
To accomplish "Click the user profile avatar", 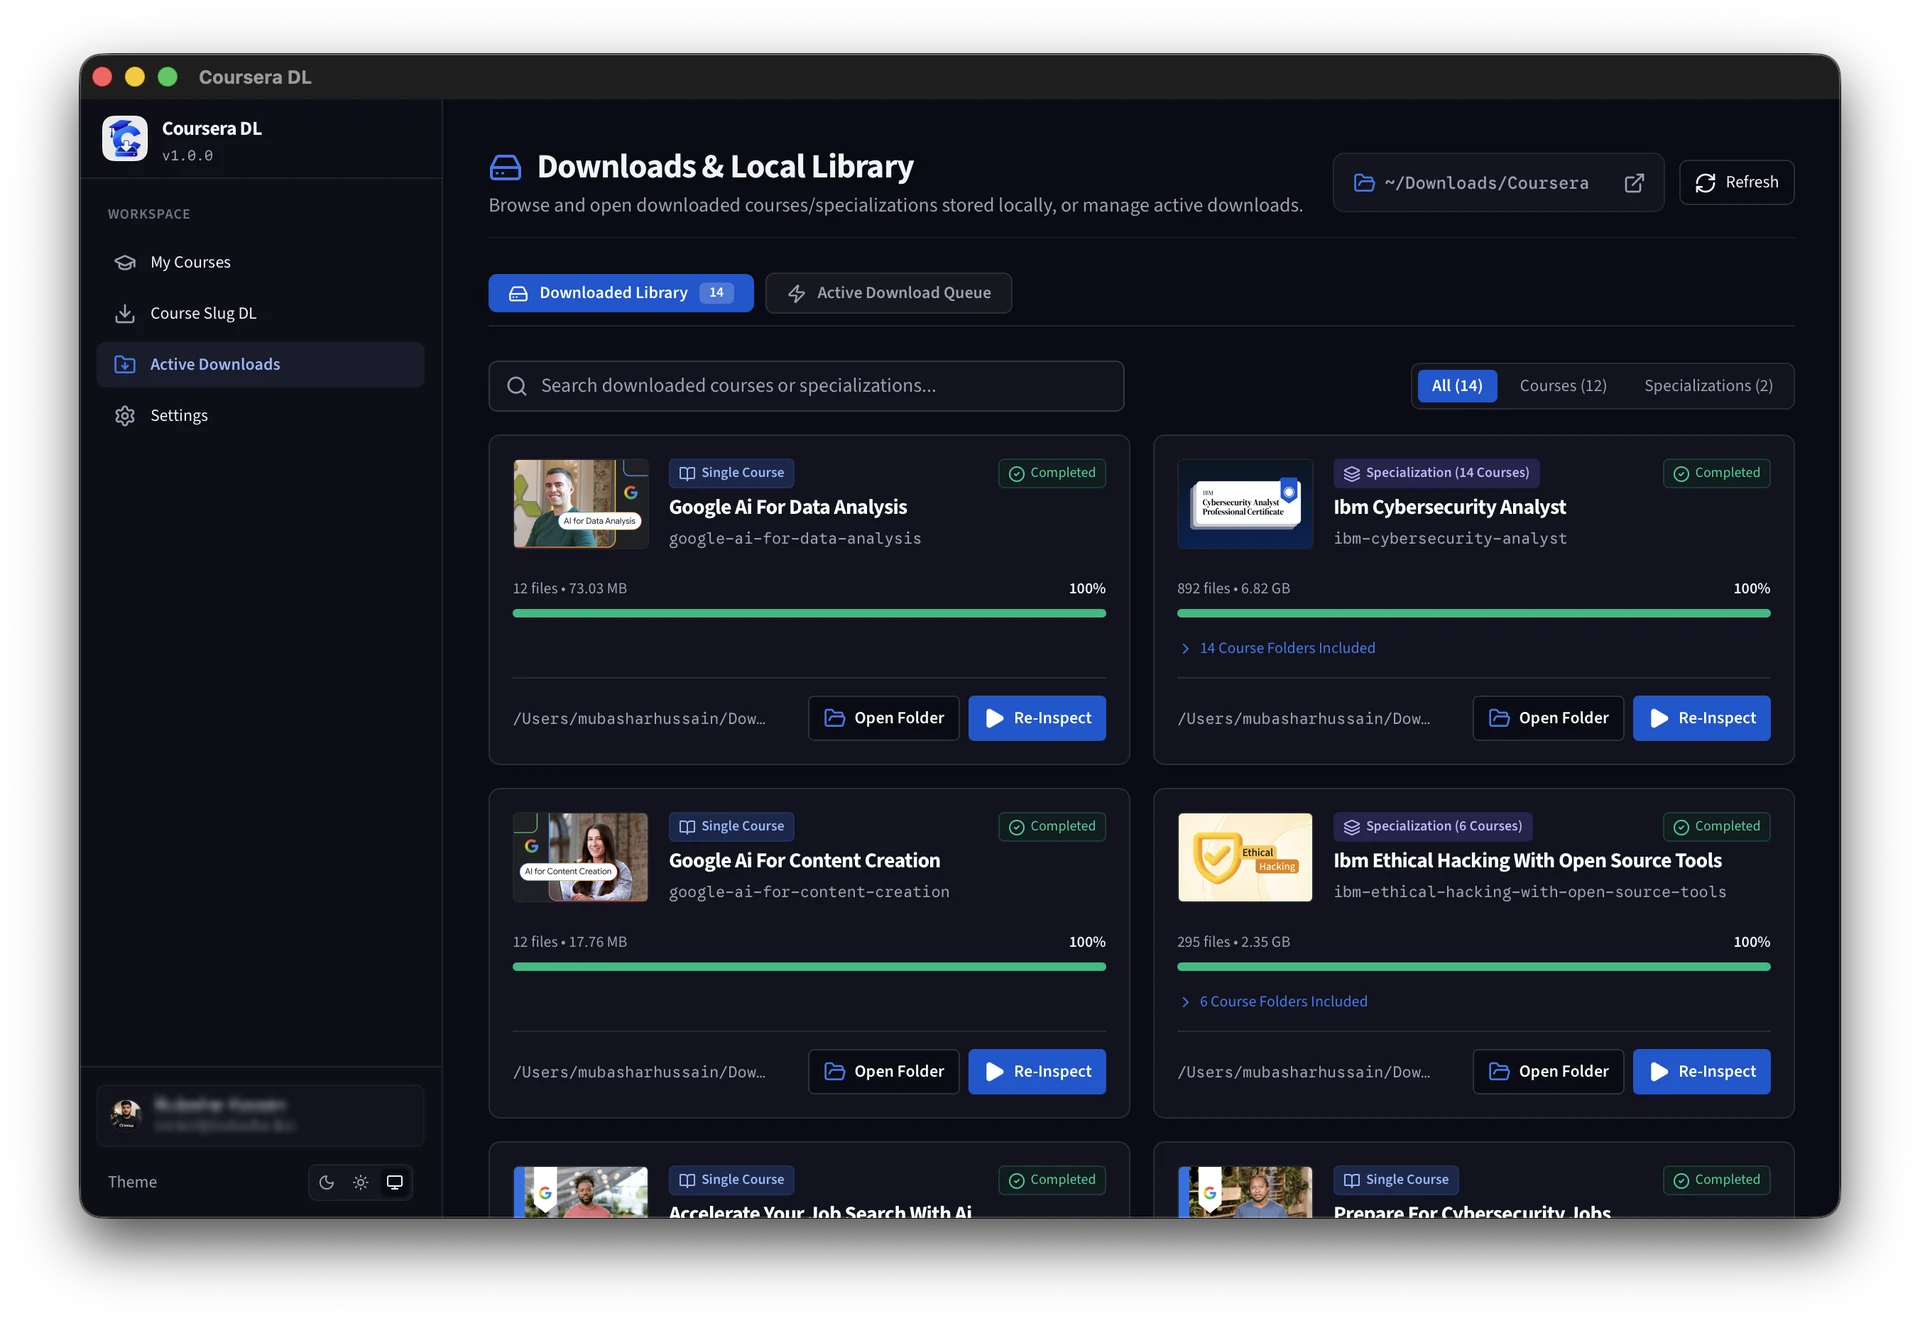I will coord(126,1114).
